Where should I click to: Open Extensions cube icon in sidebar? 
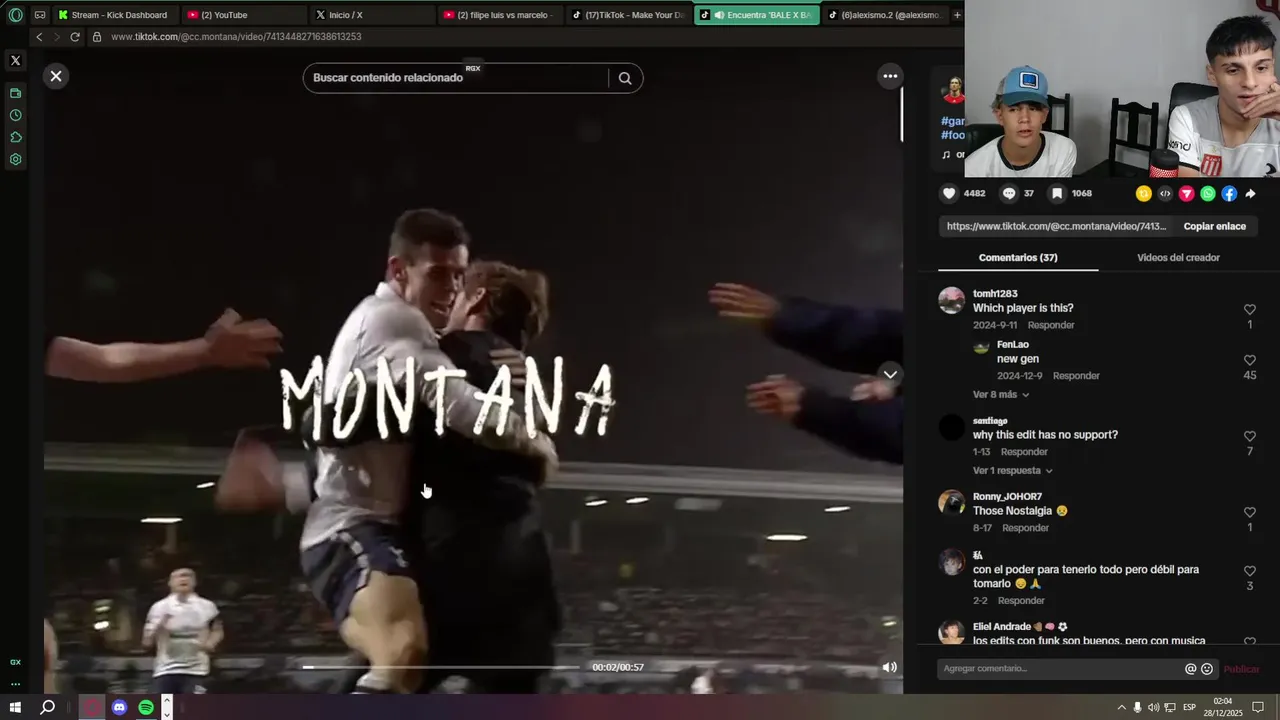pos(15,137)
